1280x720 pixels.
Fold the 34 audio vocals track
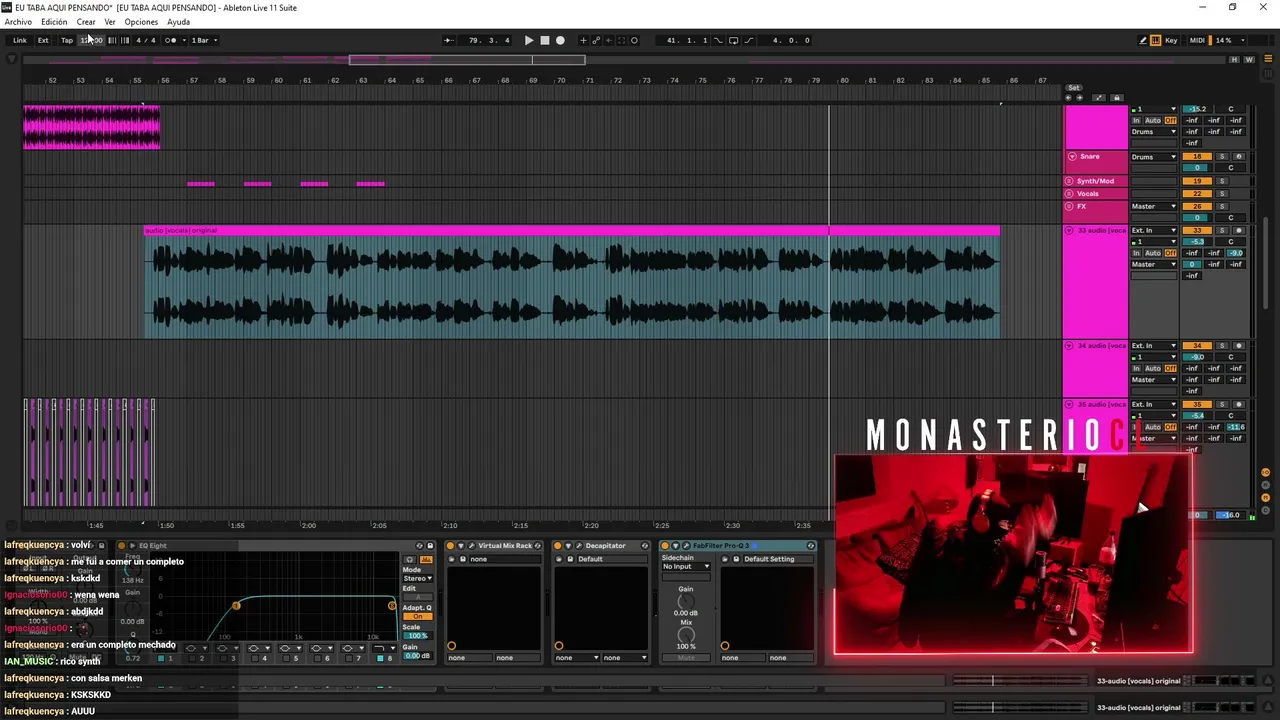point(1070,346)
